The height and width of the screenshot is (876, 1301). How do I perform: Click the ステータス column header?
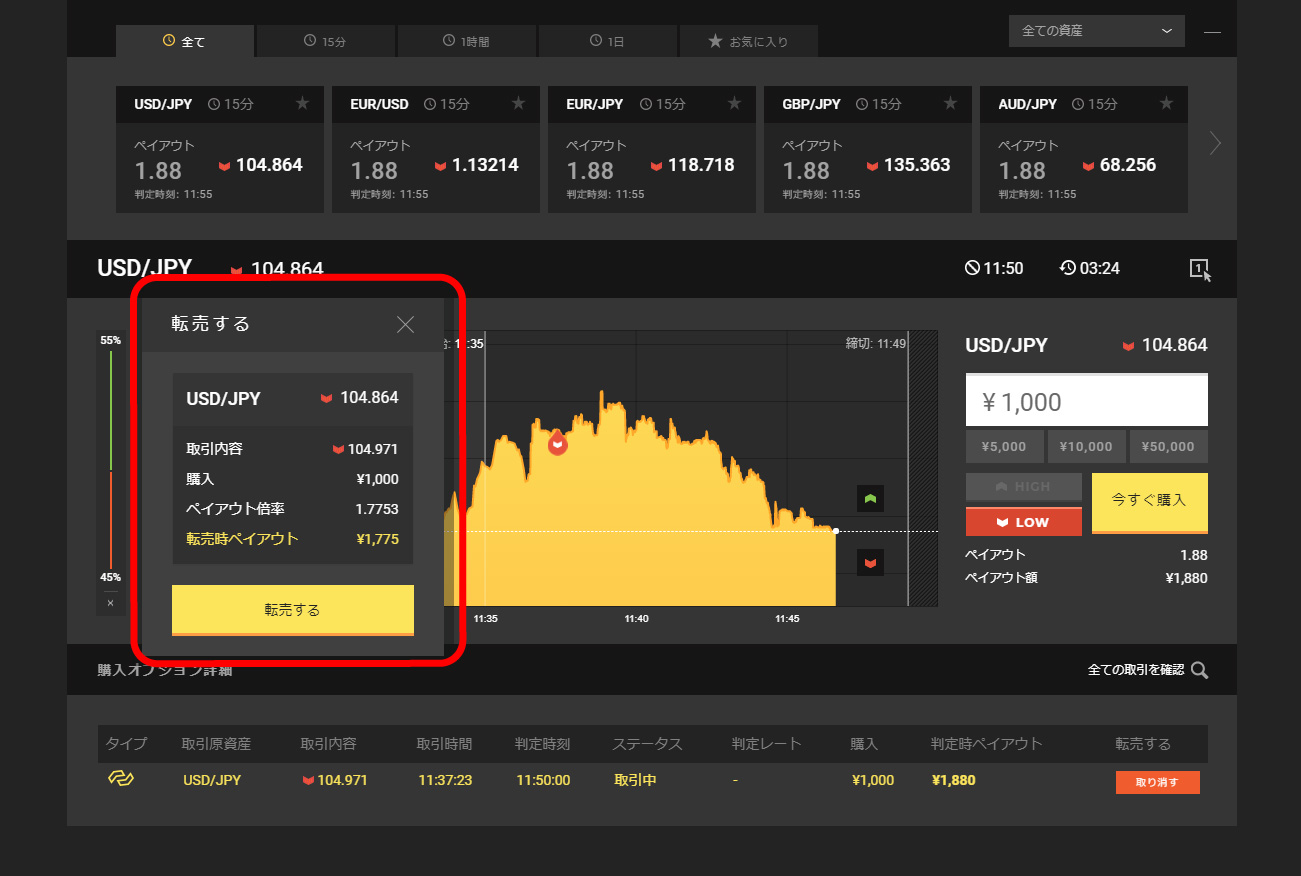(x=647, y=744)
